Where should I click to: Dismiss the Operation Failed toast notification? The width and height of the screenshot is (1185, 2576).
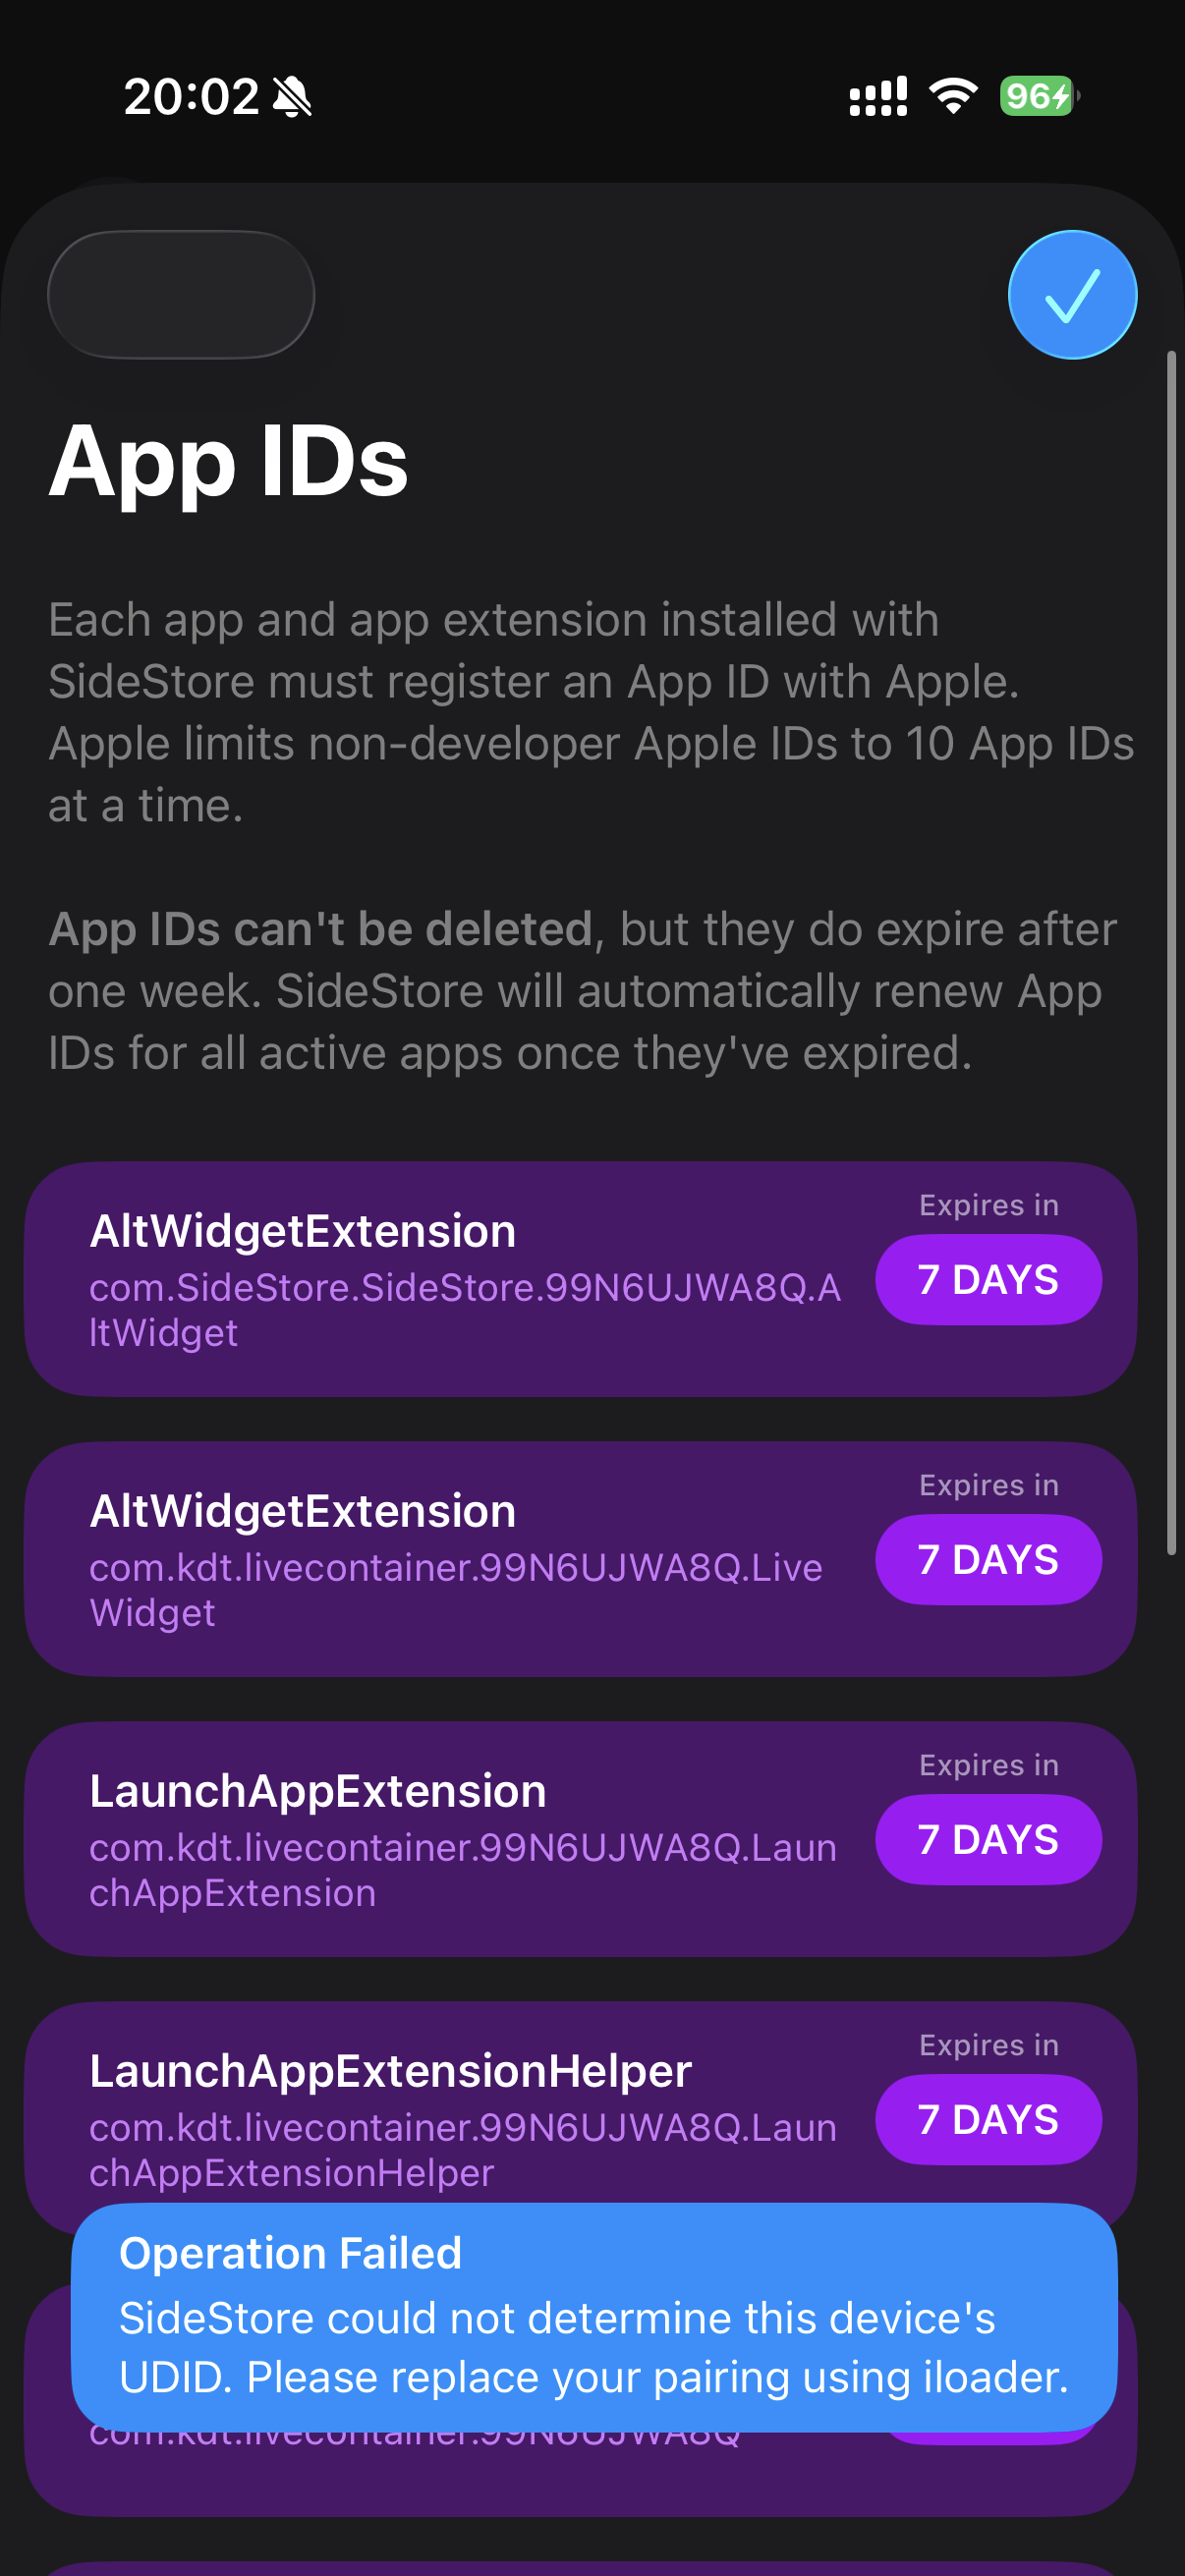[x=594, y=2317]
